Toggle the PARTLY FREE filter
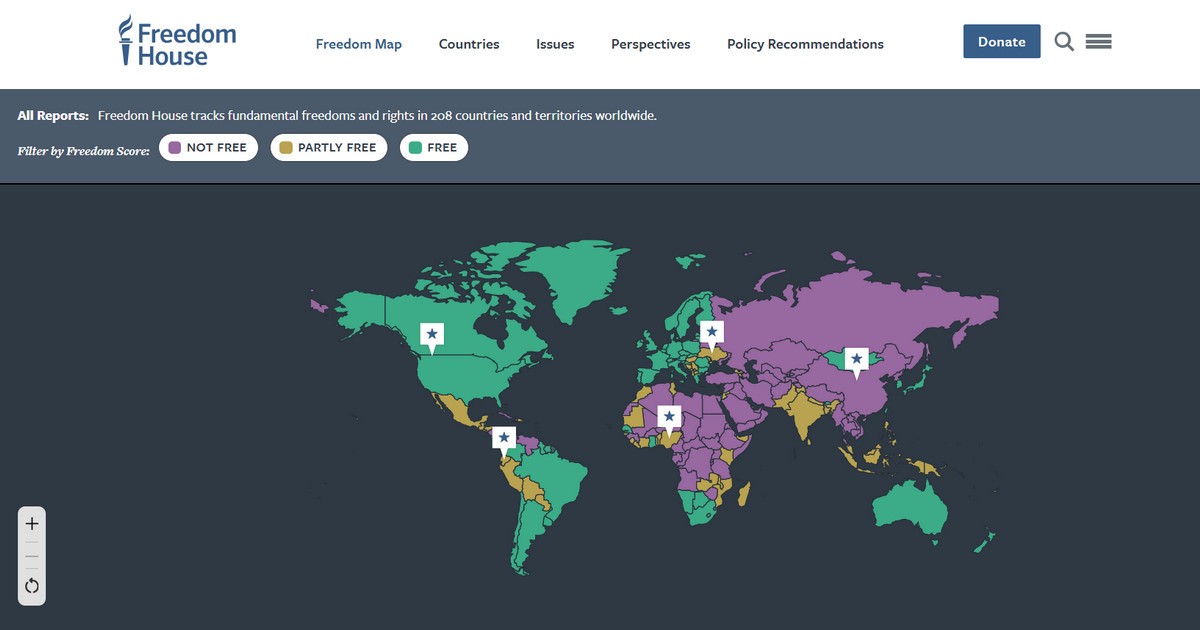This screenshot has height=630, width=1200. 328,148
